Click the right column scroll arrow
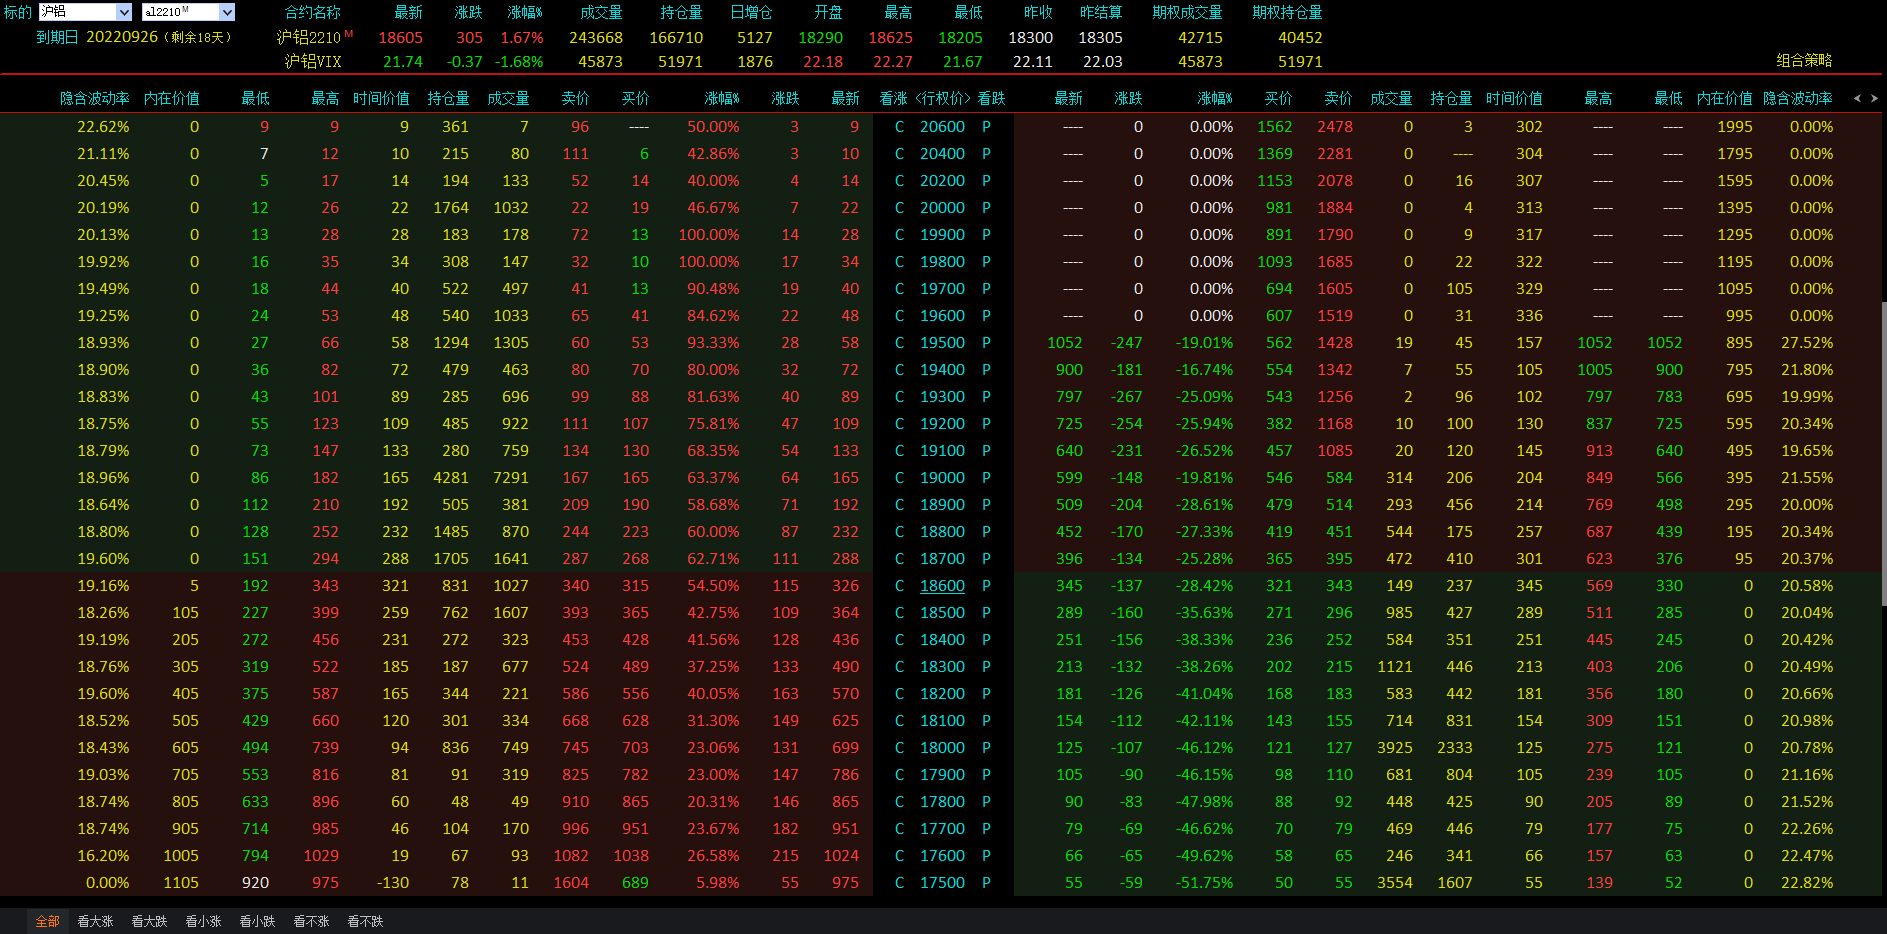The image size is (1887, 934). pos(1874,98)
